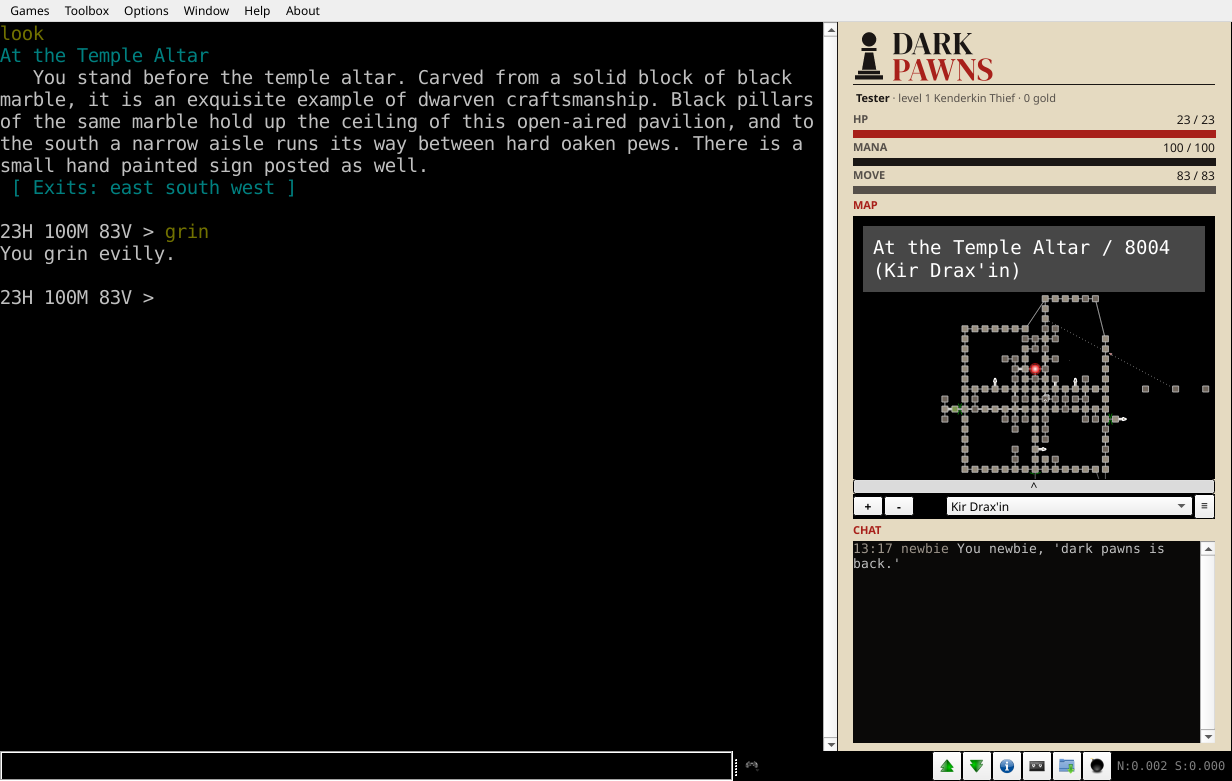Image resolution: width=1232 pixels, height=781 pixels.
Task: Open the Games menu
Action: (x=29, y=11)
